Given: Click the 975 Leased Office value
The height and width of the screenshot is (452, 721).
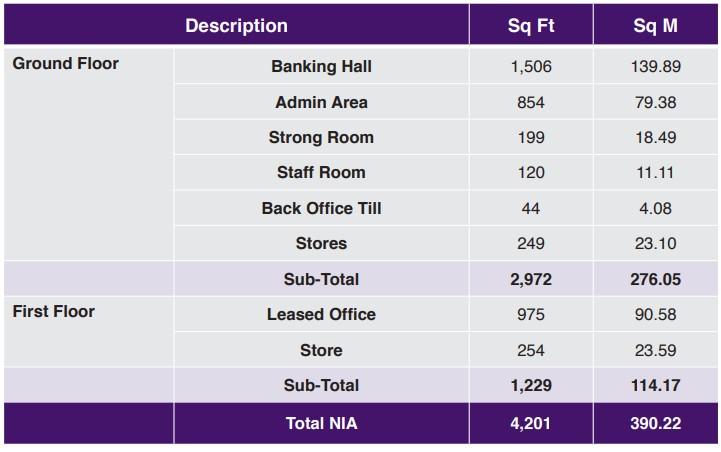Looking at the screenshot, I should pos(530,314).
